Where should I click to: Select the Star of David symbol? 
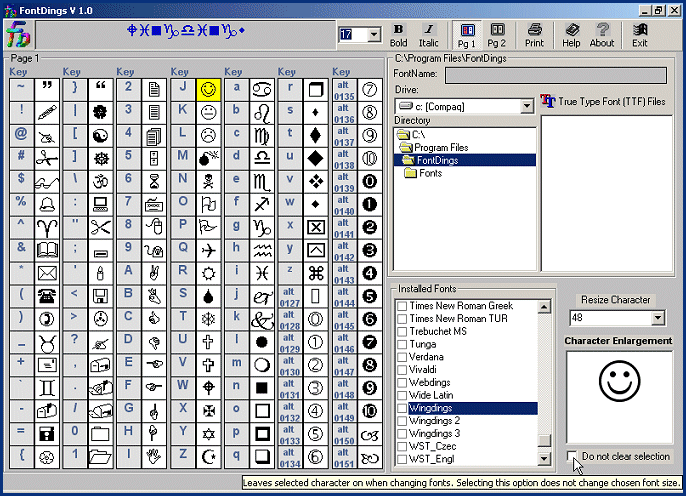click(208, 434)
